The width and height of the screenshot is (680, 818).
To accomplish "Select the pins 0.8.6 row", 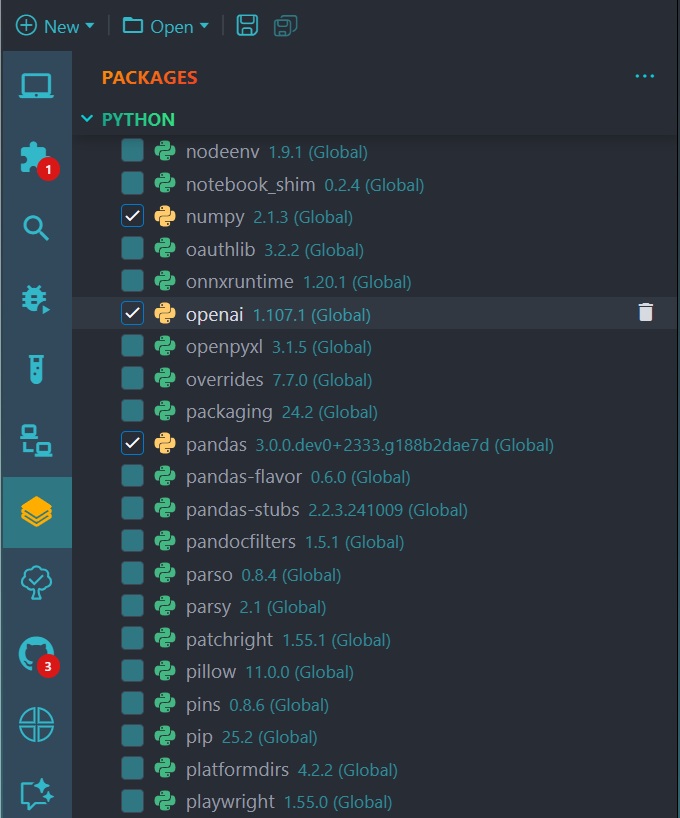I will pos(374,705).
